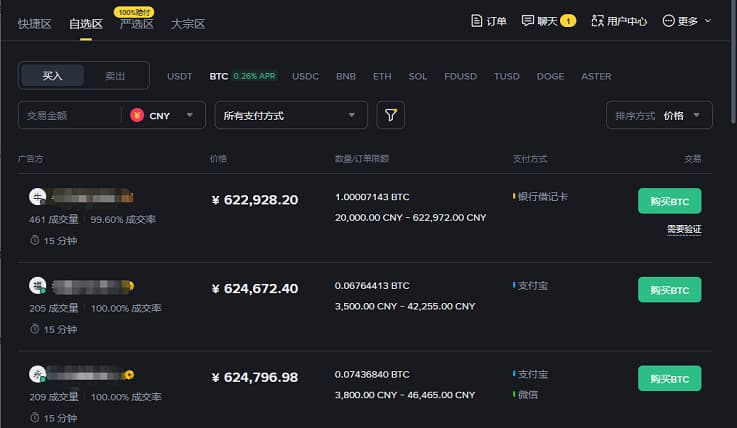The width and height of the screenshot is (737, 428).
Task: Open the 订单 orders icon
Action: point(477,20)
